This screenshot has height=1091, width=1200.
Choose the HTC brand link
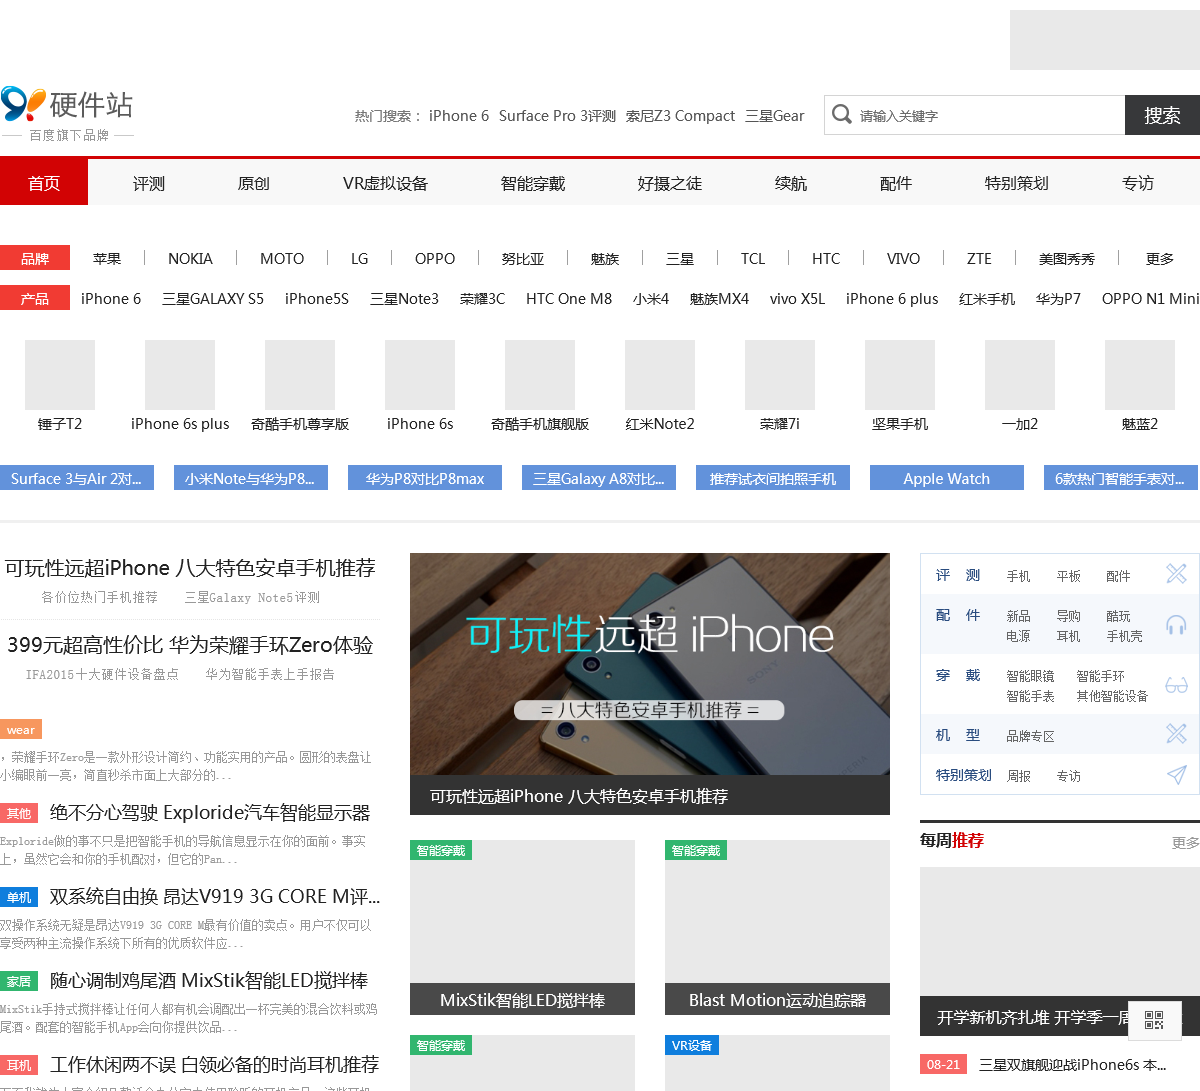[x=826, y=258]
